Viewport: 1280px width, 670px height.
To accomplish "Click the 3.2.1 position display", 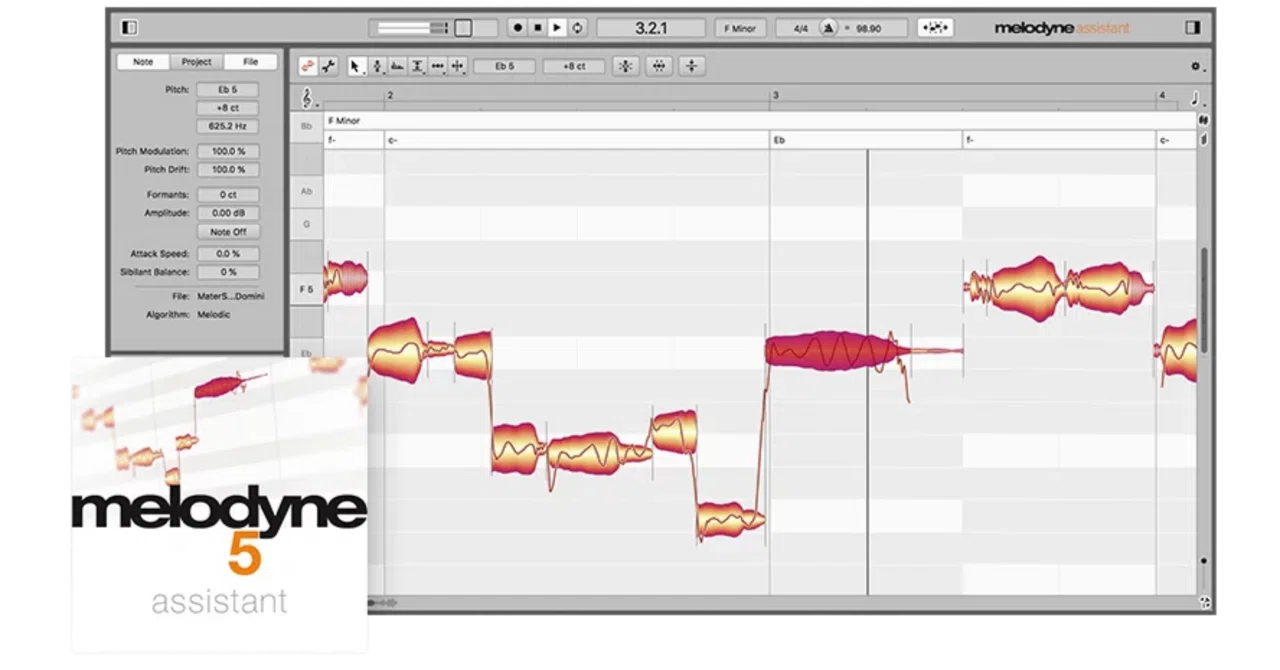I will point(651,28).
